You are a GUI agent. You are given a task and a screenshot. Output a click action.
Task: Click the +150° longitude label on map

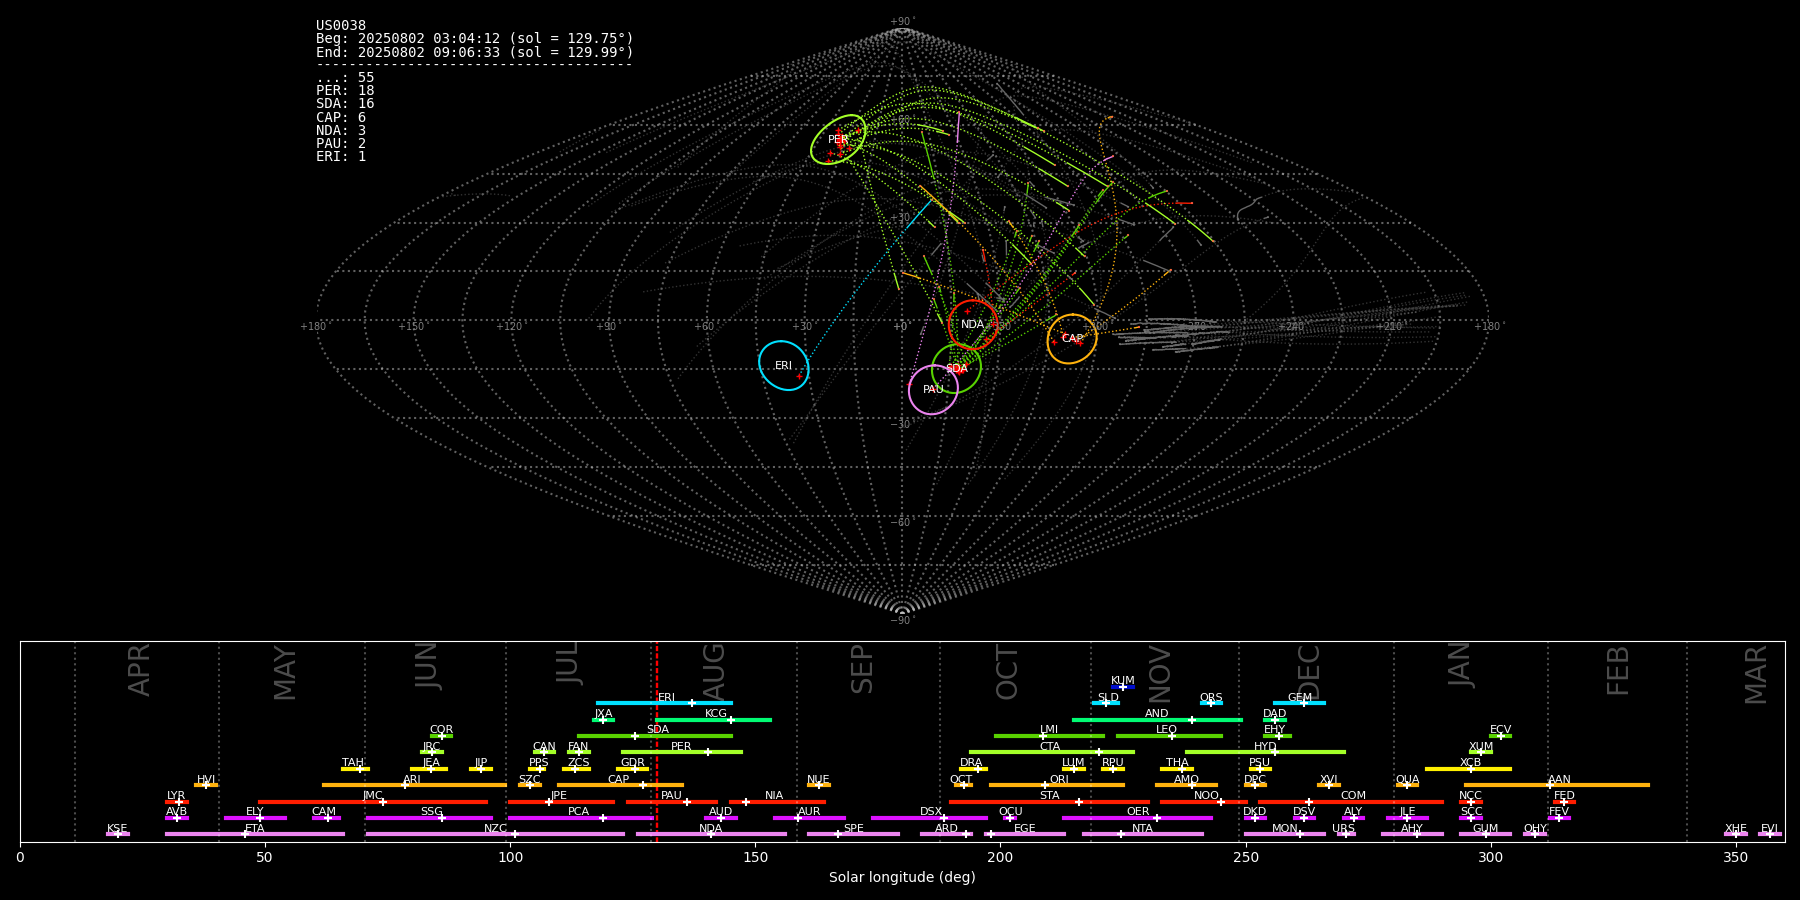point(411,327)
